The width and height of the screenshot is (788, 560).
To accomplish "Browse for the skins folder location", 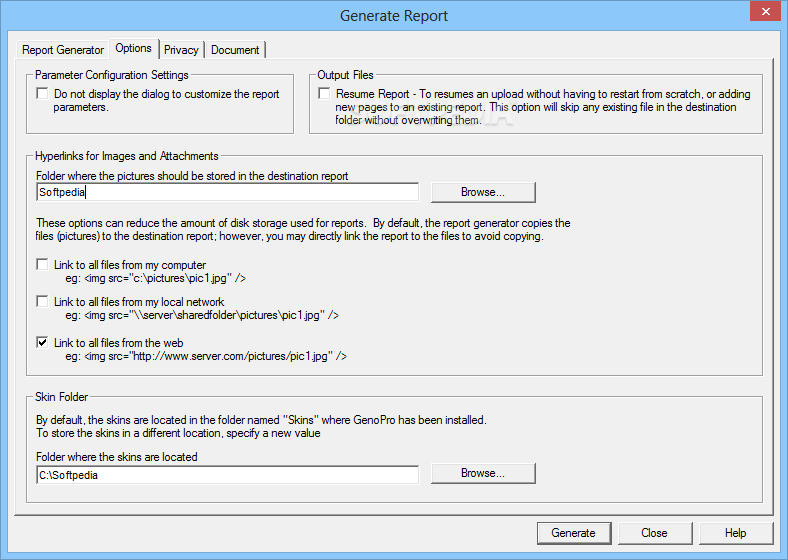I will coord(483,473).
